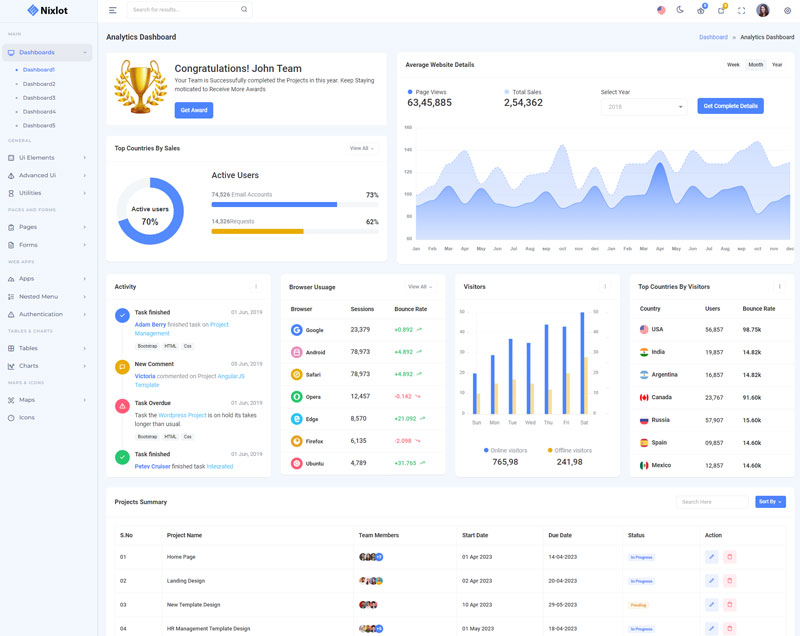Select the Week chart range

coord(733,65)
